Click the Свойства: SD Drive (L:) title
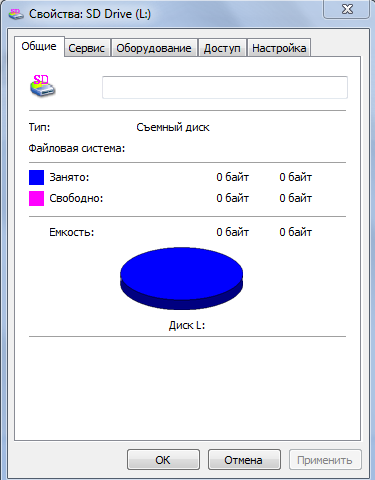This screenshot has width=375, height=480. (x=90, y=14)
